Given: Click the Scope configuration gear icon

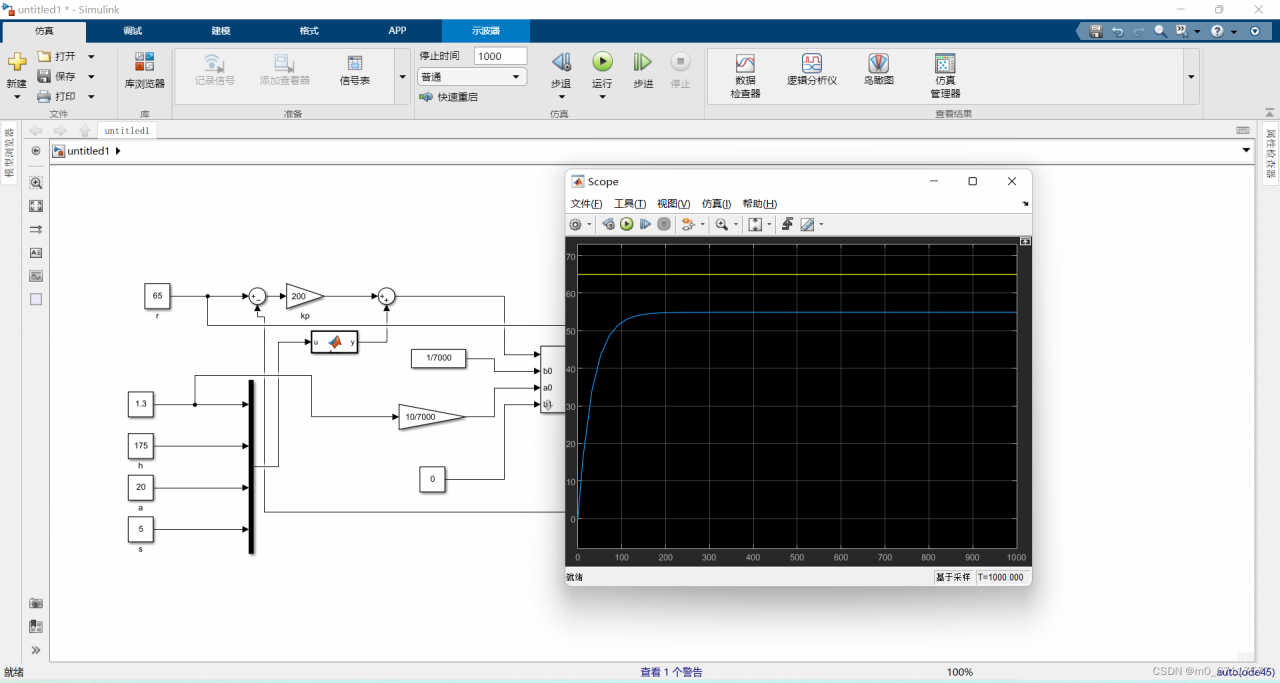Looking at the screenshot, I should click(x=575, y=225).
